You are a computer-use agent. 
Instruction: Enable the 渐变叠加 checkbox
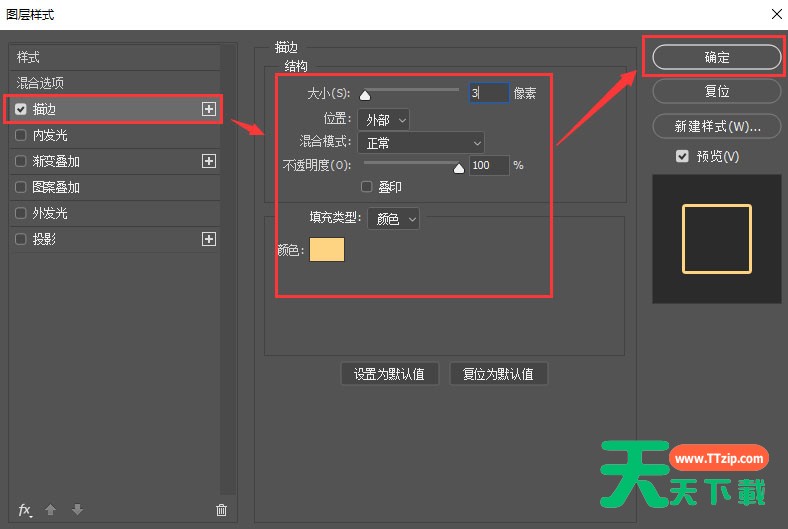point(21,161)
